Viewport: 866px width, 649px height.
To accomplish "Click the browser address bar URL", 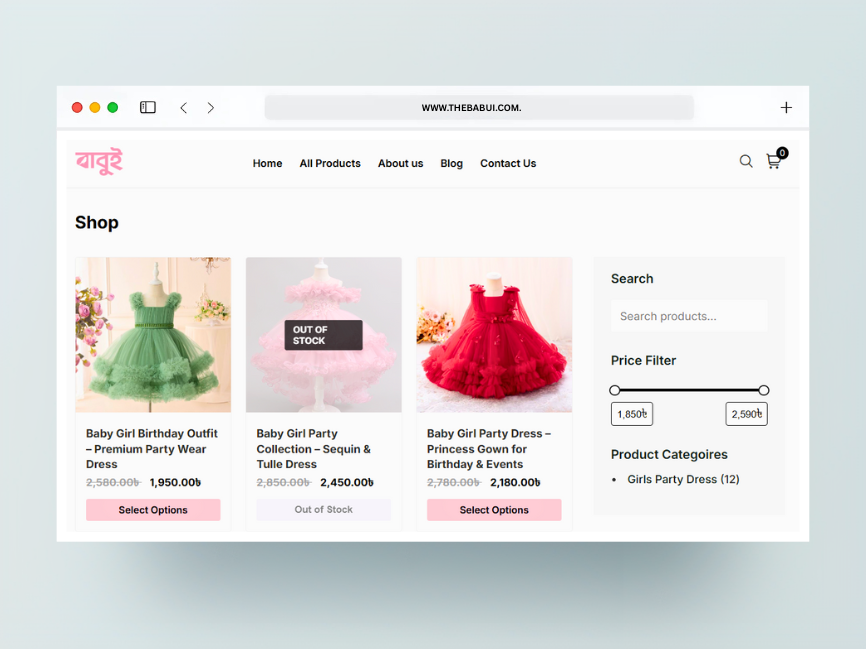I will tap(479, 108).
